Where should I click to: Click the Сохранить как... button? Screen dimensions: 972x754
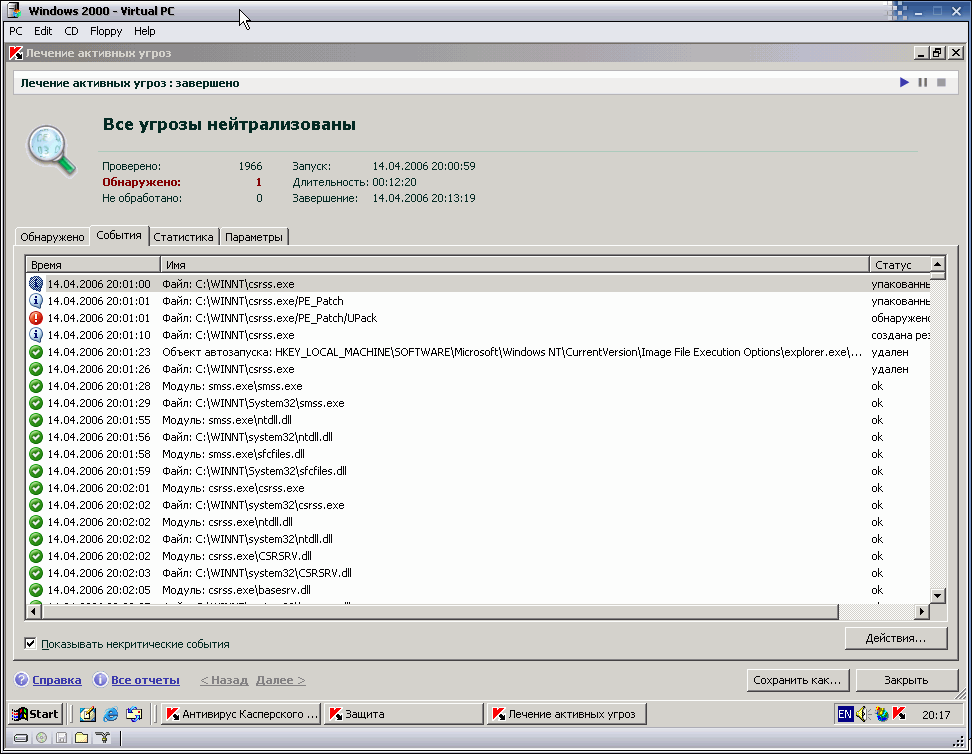[797, 680]
